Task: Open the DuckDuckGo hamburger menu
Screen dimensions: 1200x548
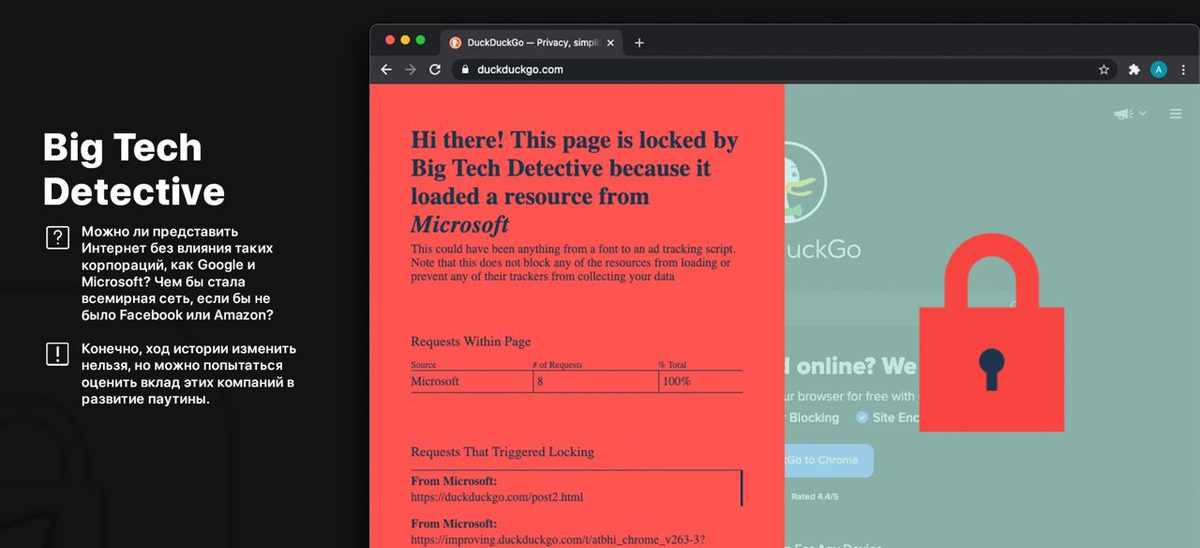Action: (x=1176, y=114)
